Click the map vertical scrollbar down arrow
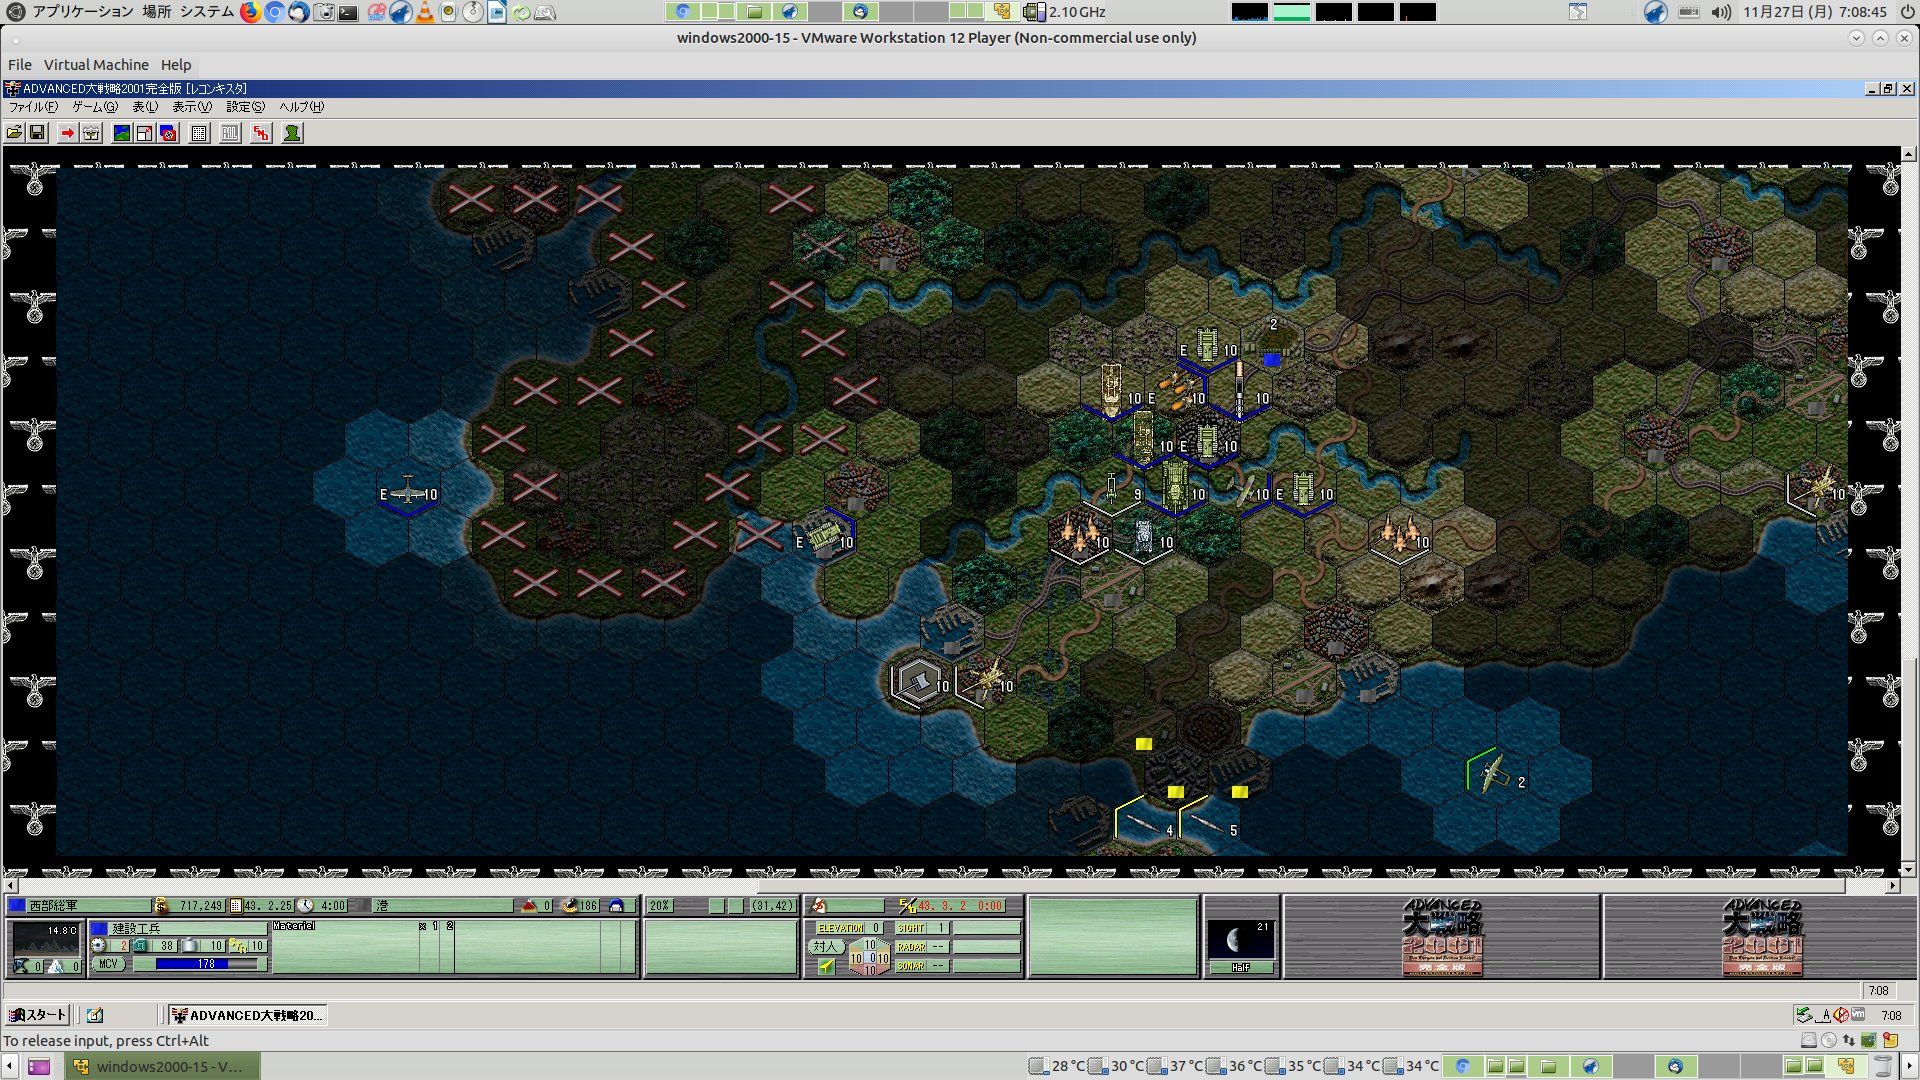The image size is (1920, 1080). [x=1909, y=870]
